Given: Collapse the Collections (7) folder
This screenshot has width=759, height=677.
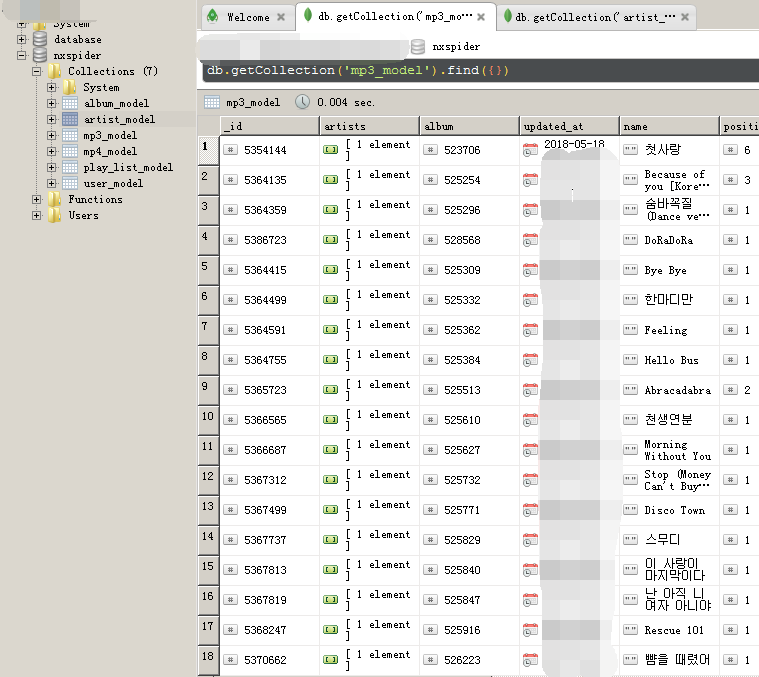Looking at the screenshot, I should pos(36,71).
